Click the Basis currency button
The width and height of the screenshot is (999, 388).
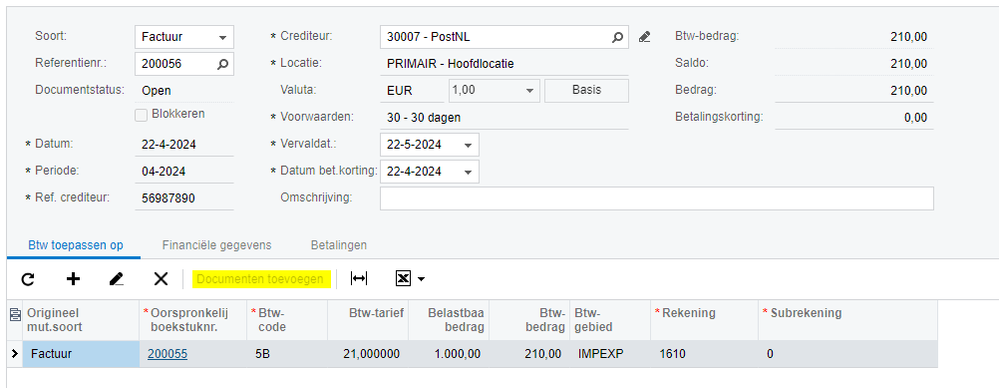coord(586,90)
